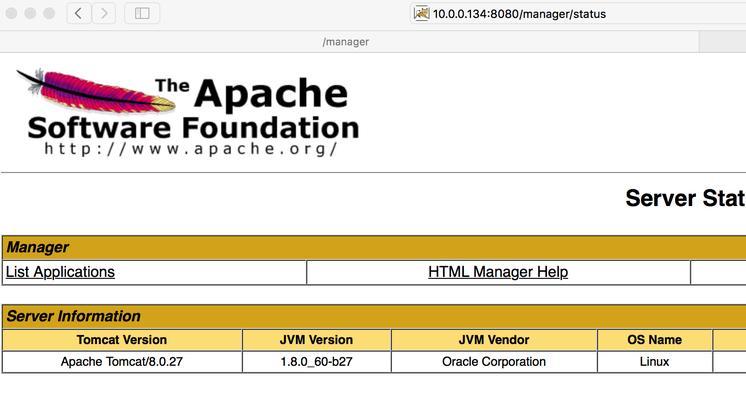
Task: Click the Server Status heading
Action: click(x=686, y=198)
